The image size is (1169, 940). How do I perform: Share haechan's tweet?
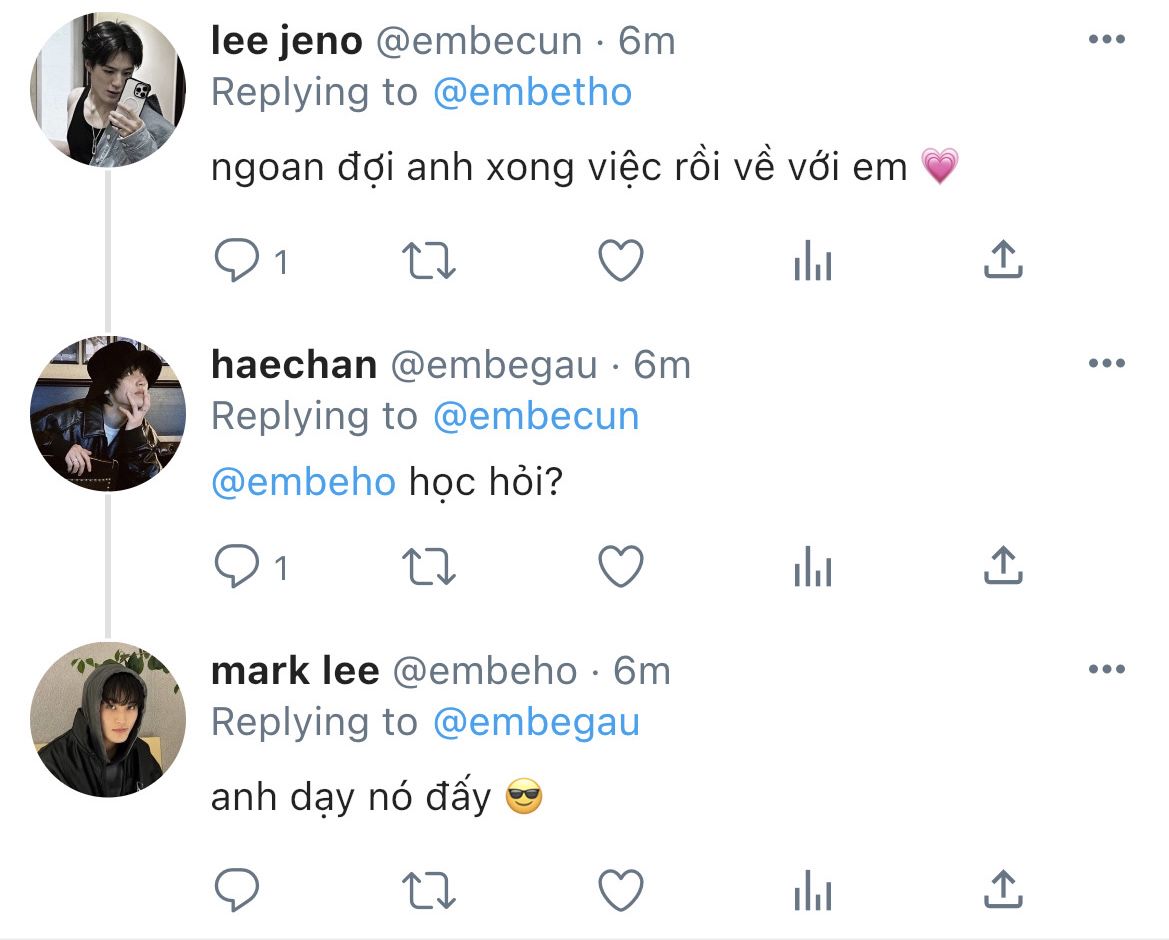(x=1002, y=567)
